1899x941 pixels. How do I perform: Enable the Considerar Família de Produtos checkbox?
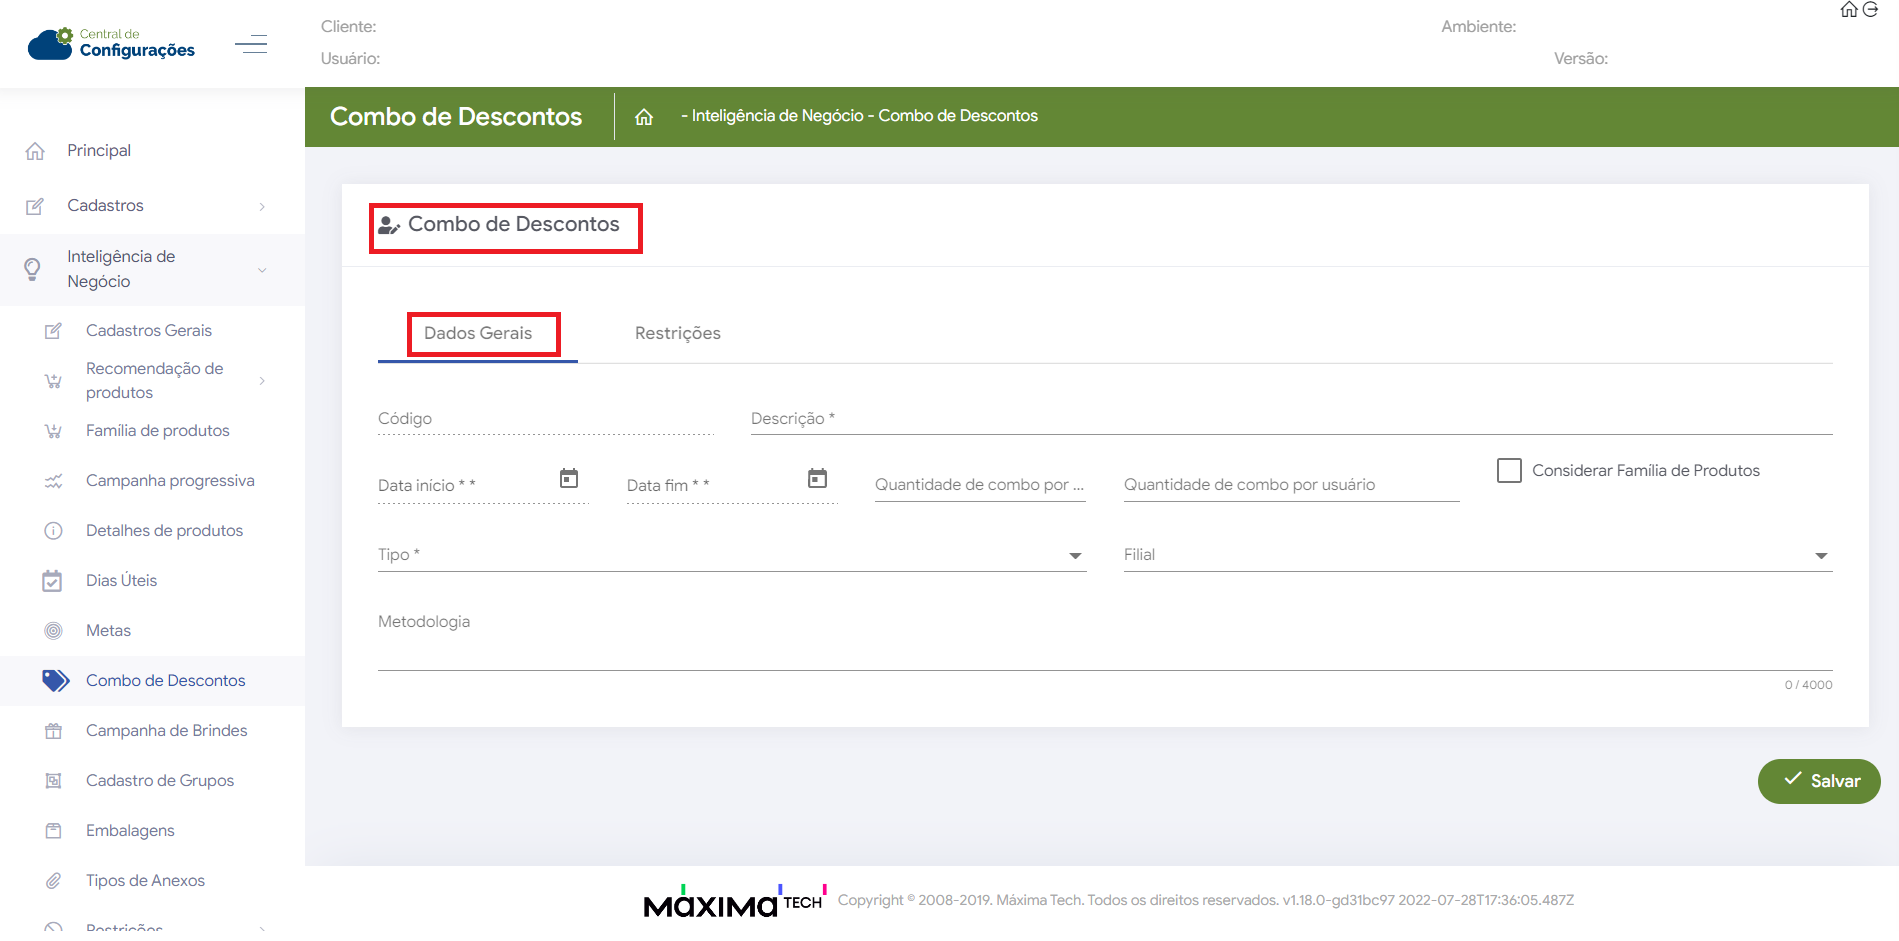tap(1509, 470)
